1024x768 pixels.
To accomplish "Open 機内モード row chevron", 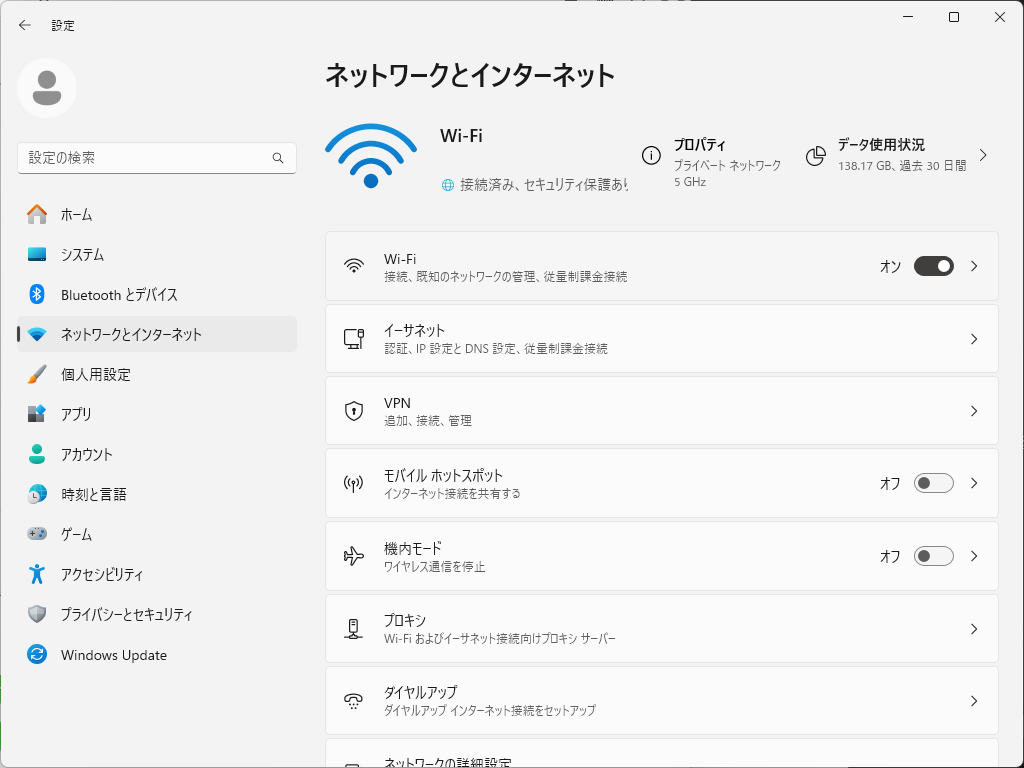I will click(974, 556).
